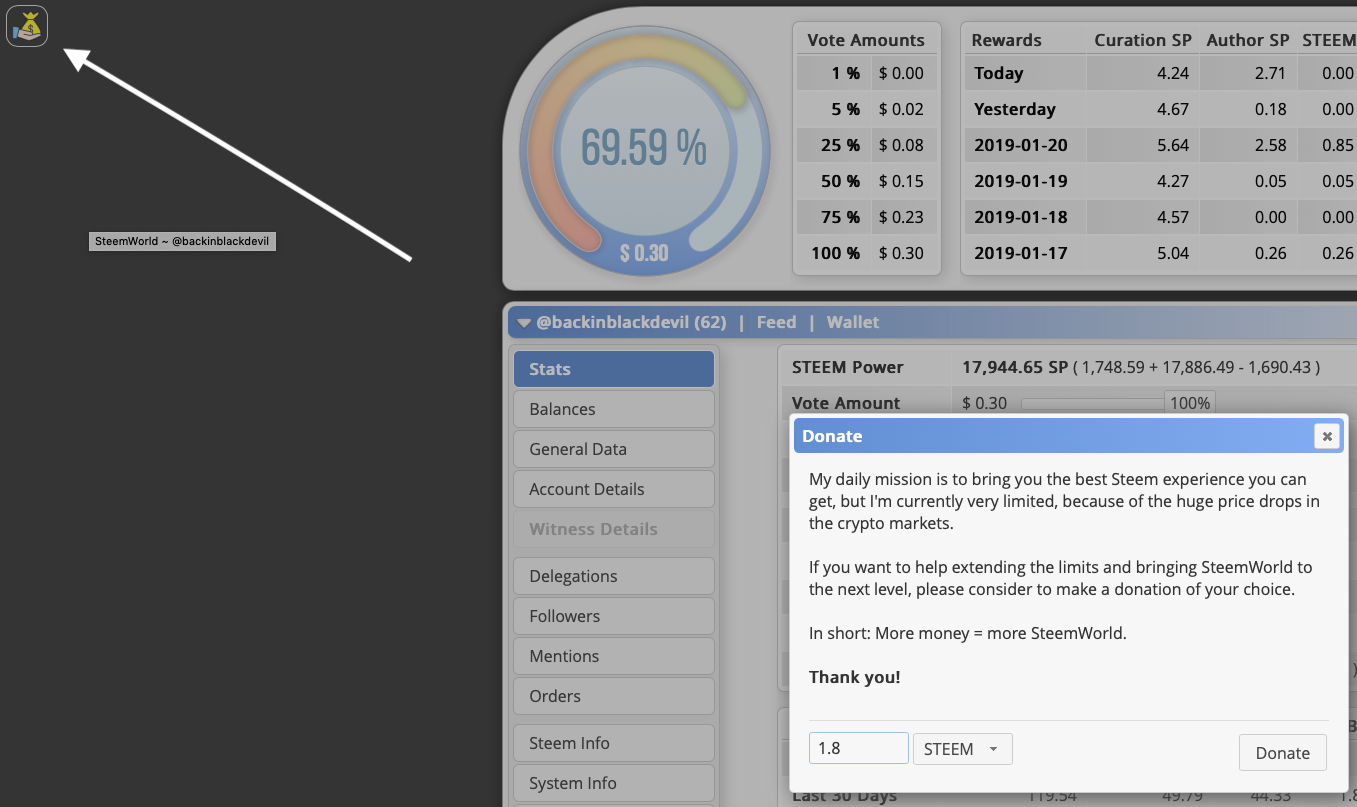This screenshot has height=807, width=1357.
Task: Open Account Details section
Action: (614, 489)
